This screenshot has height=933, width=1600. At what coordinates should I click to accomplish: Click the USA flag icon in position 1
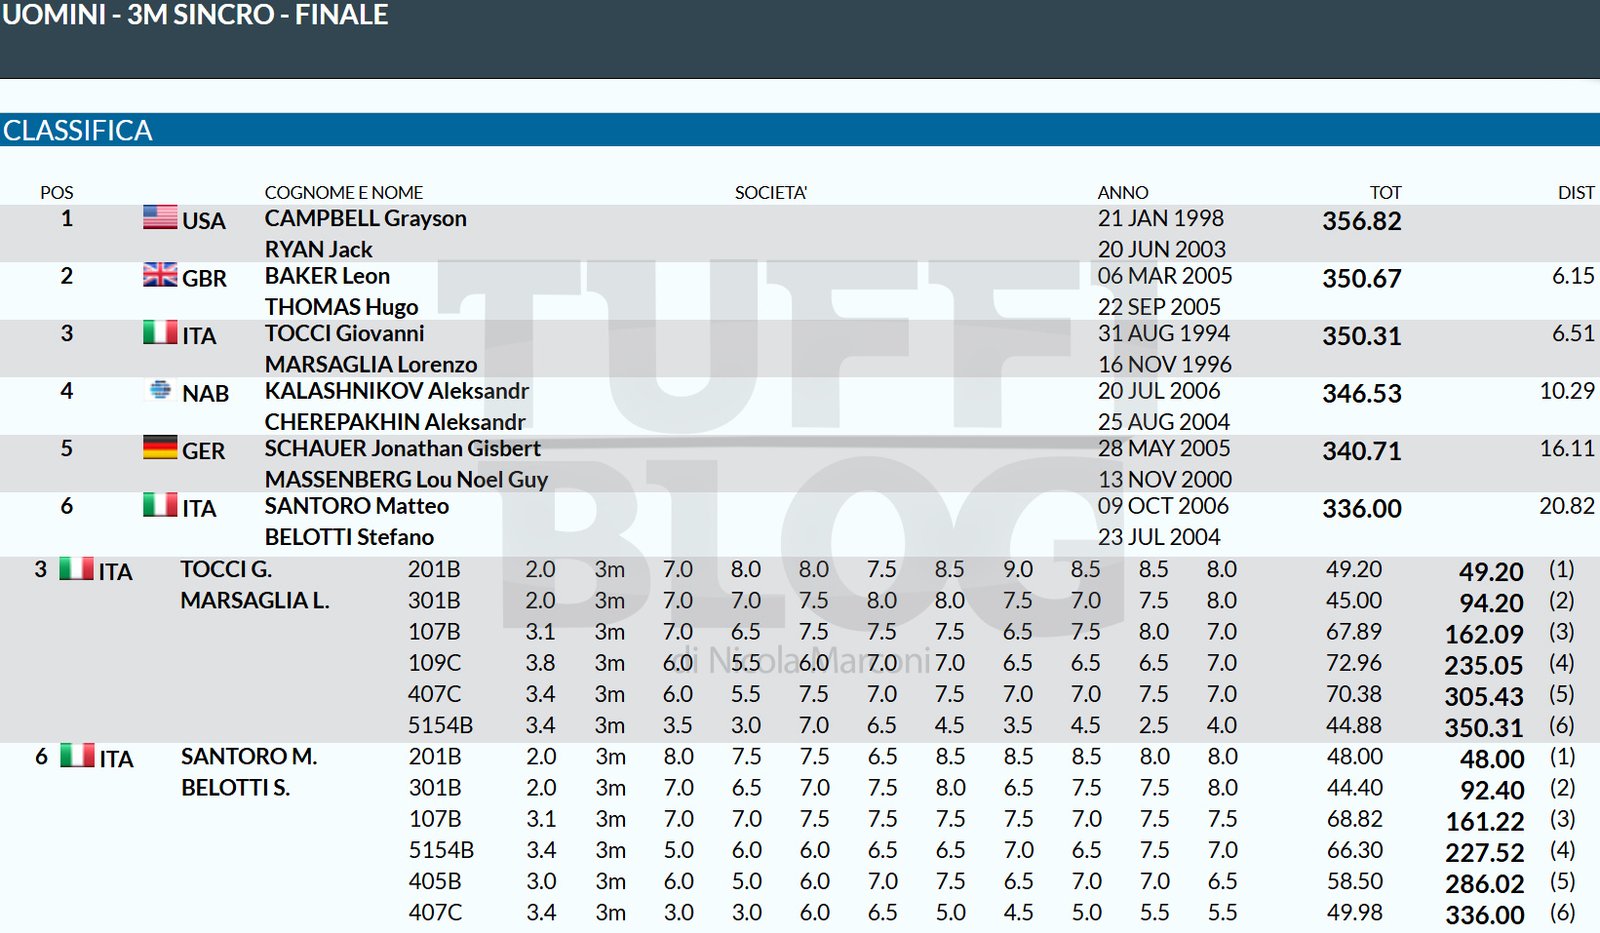click(160, 217)
